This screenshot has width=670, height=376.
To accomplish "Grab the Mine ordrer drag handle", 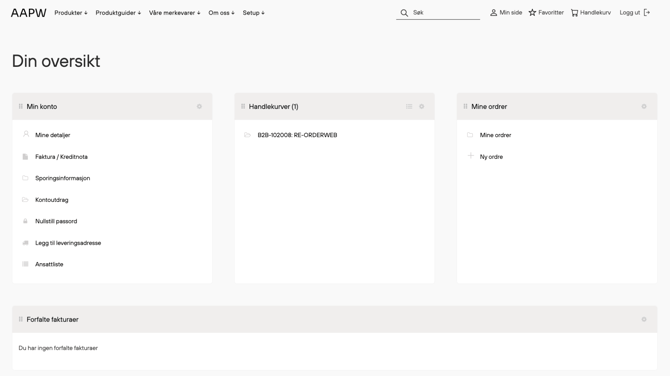I will (x=465, y=106).
